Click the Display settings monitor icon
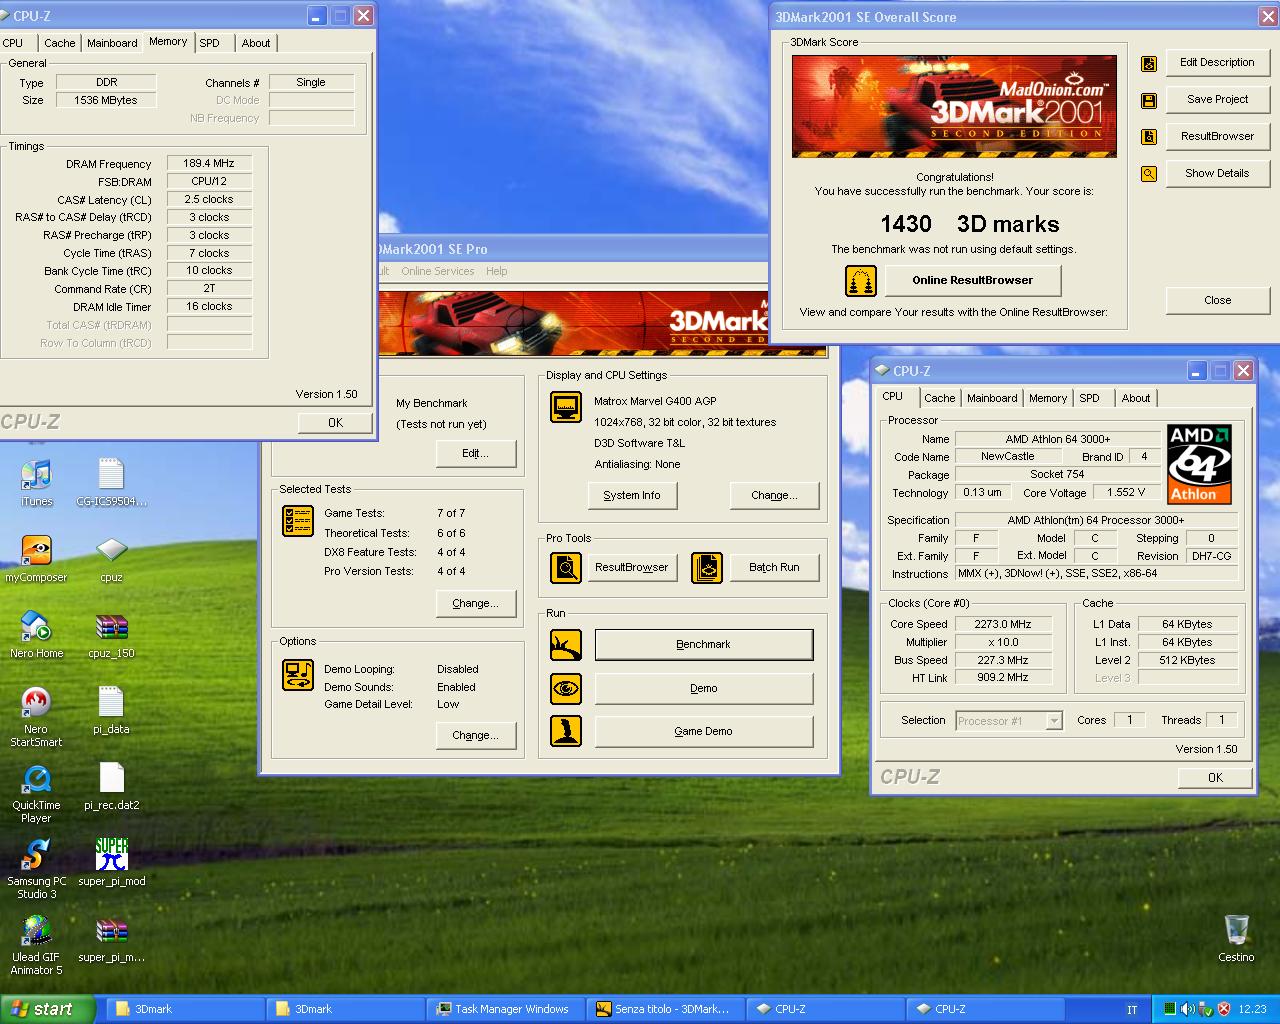The height and width of the screenshot is (1024, 1280). click(566, 408)
